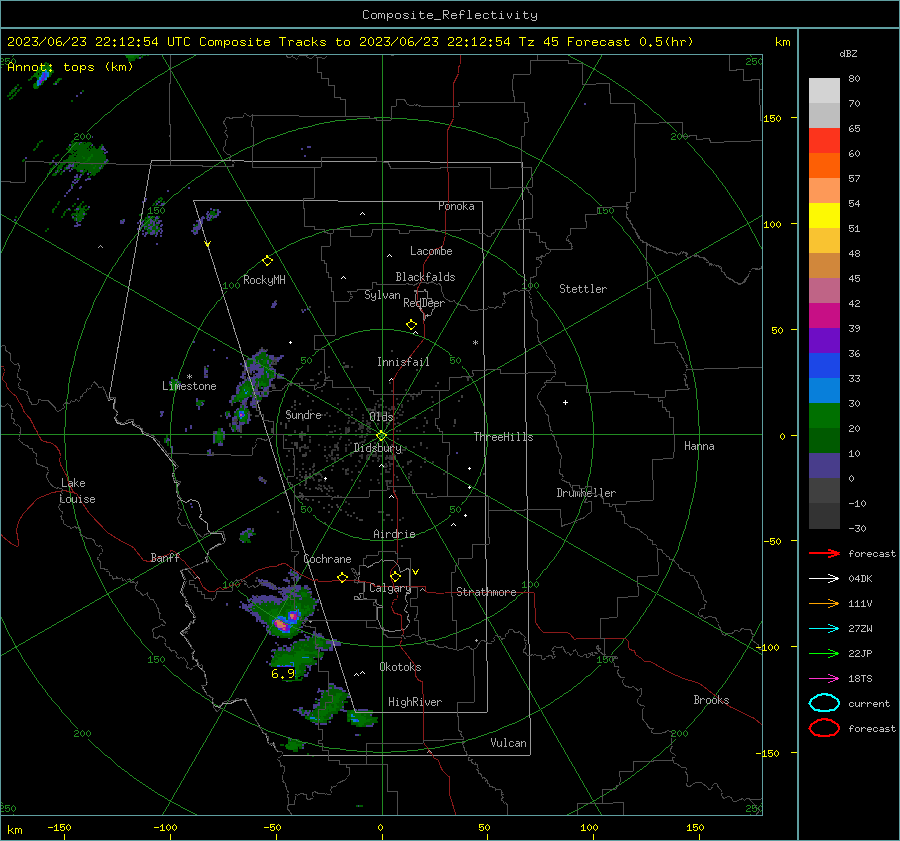Click the HighRiver label
900x841 pixels.
pos(414,702)
